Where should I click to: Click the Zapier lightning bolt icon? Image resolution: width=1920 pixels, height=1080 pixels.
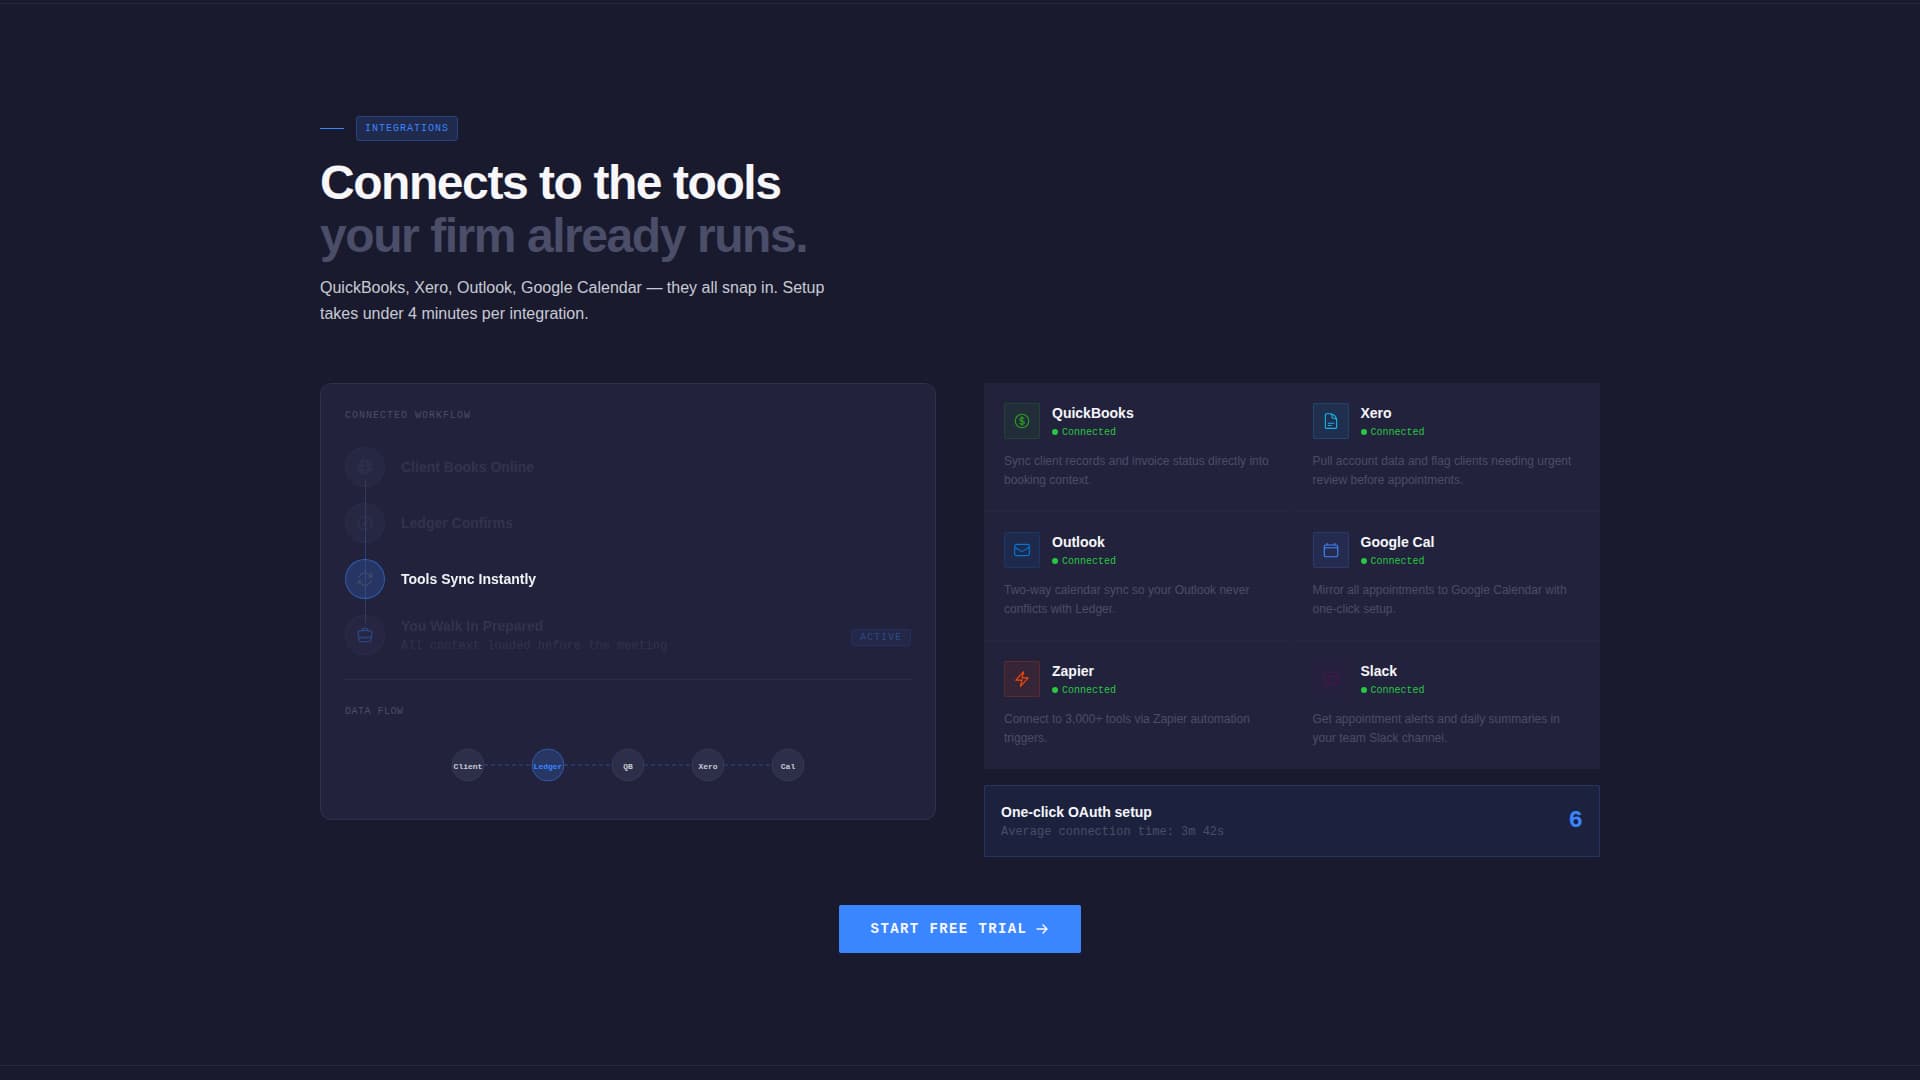click(x=1021, y=679)
